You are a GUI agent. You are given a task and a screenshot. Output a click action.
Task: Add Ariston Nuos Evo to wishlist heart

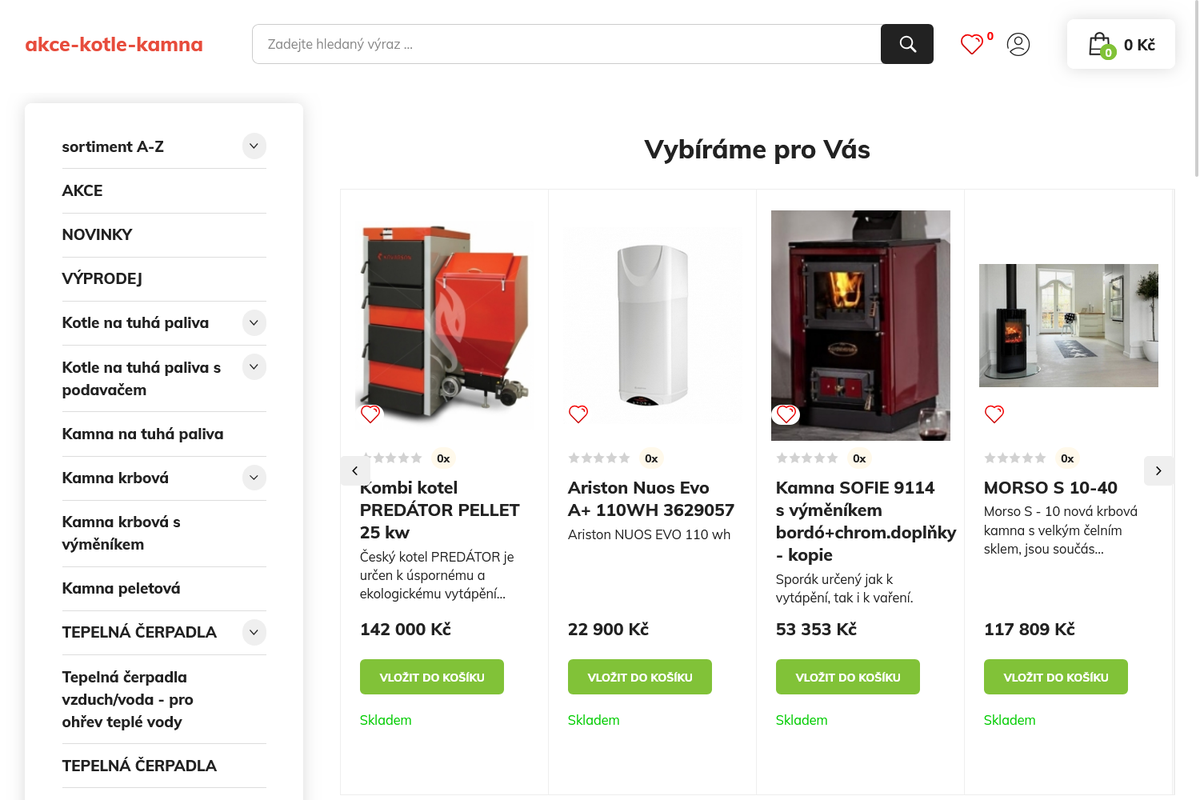(x=578, y=414)
